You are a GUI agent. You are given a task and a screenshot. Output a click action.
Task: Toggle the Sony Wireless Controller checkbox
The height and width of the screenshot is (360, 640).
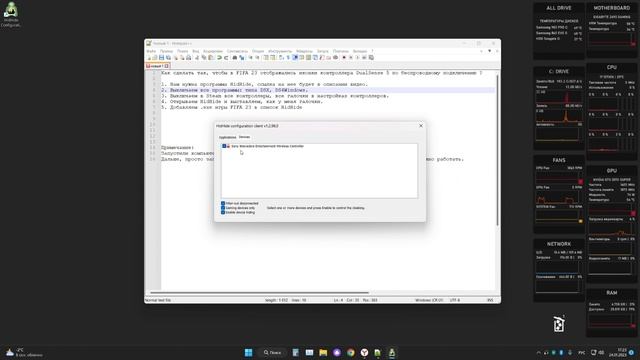[x=224, y=146]
